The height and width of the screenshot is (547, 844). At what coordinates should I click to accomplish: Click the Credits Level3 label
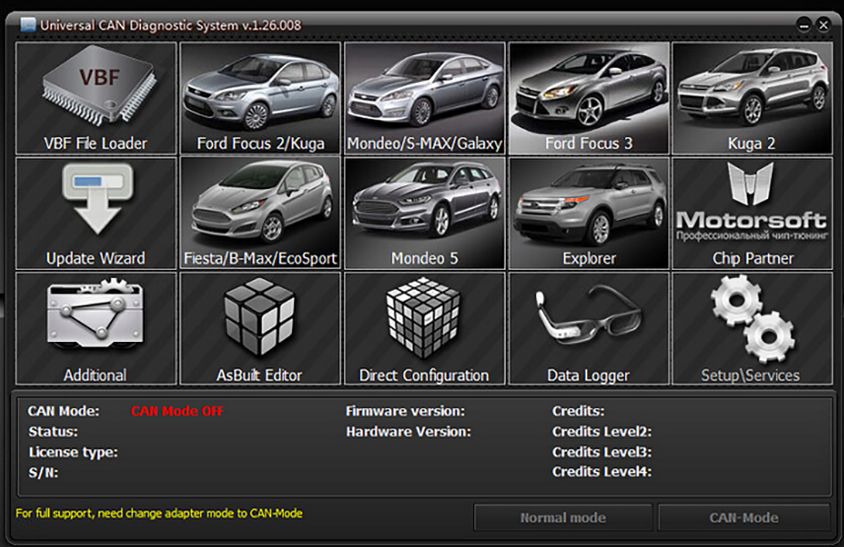click(x=602, y=452)
